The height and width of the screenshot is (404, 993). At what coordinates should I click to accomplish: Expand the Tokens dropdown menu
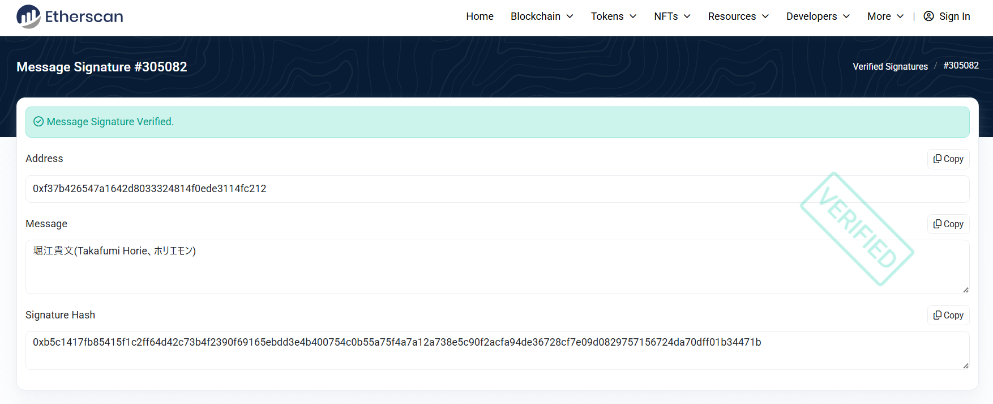[x=613, y=16]
